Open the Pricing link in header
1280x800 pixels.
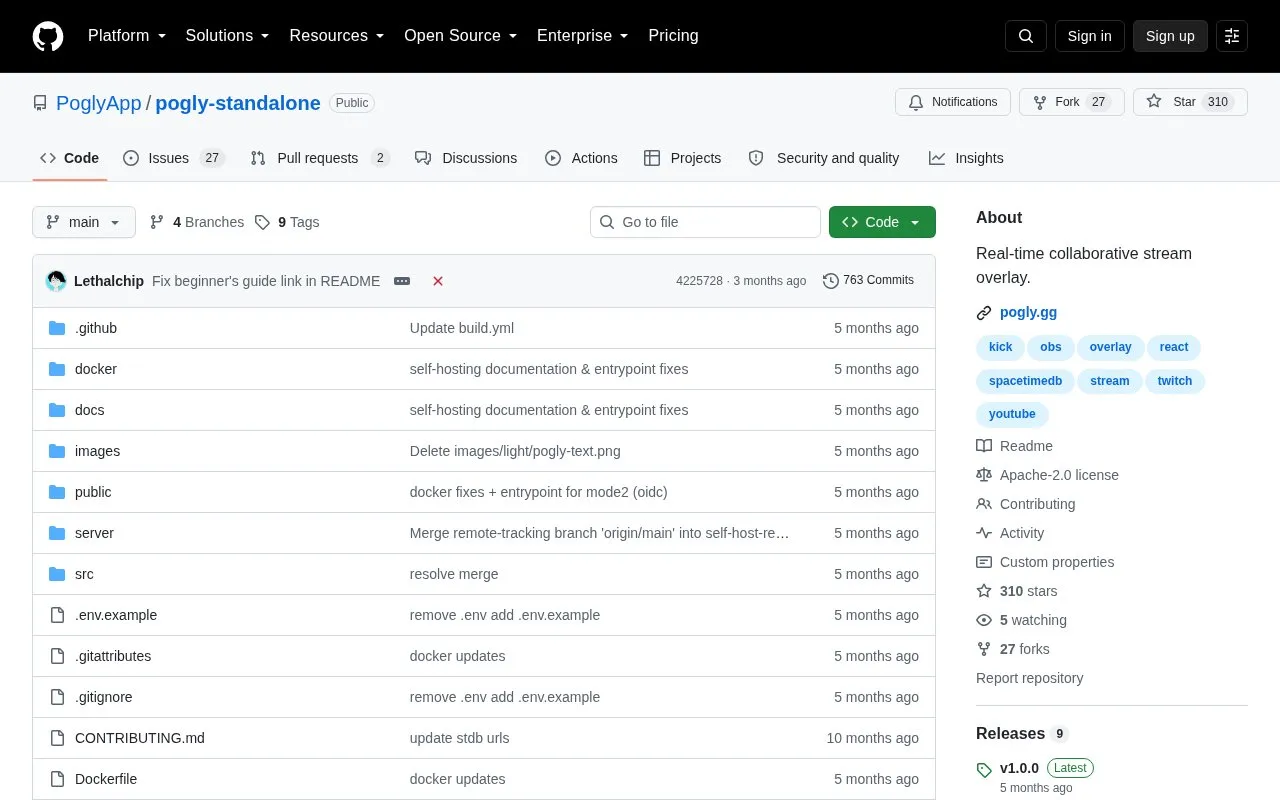[673, 36]
